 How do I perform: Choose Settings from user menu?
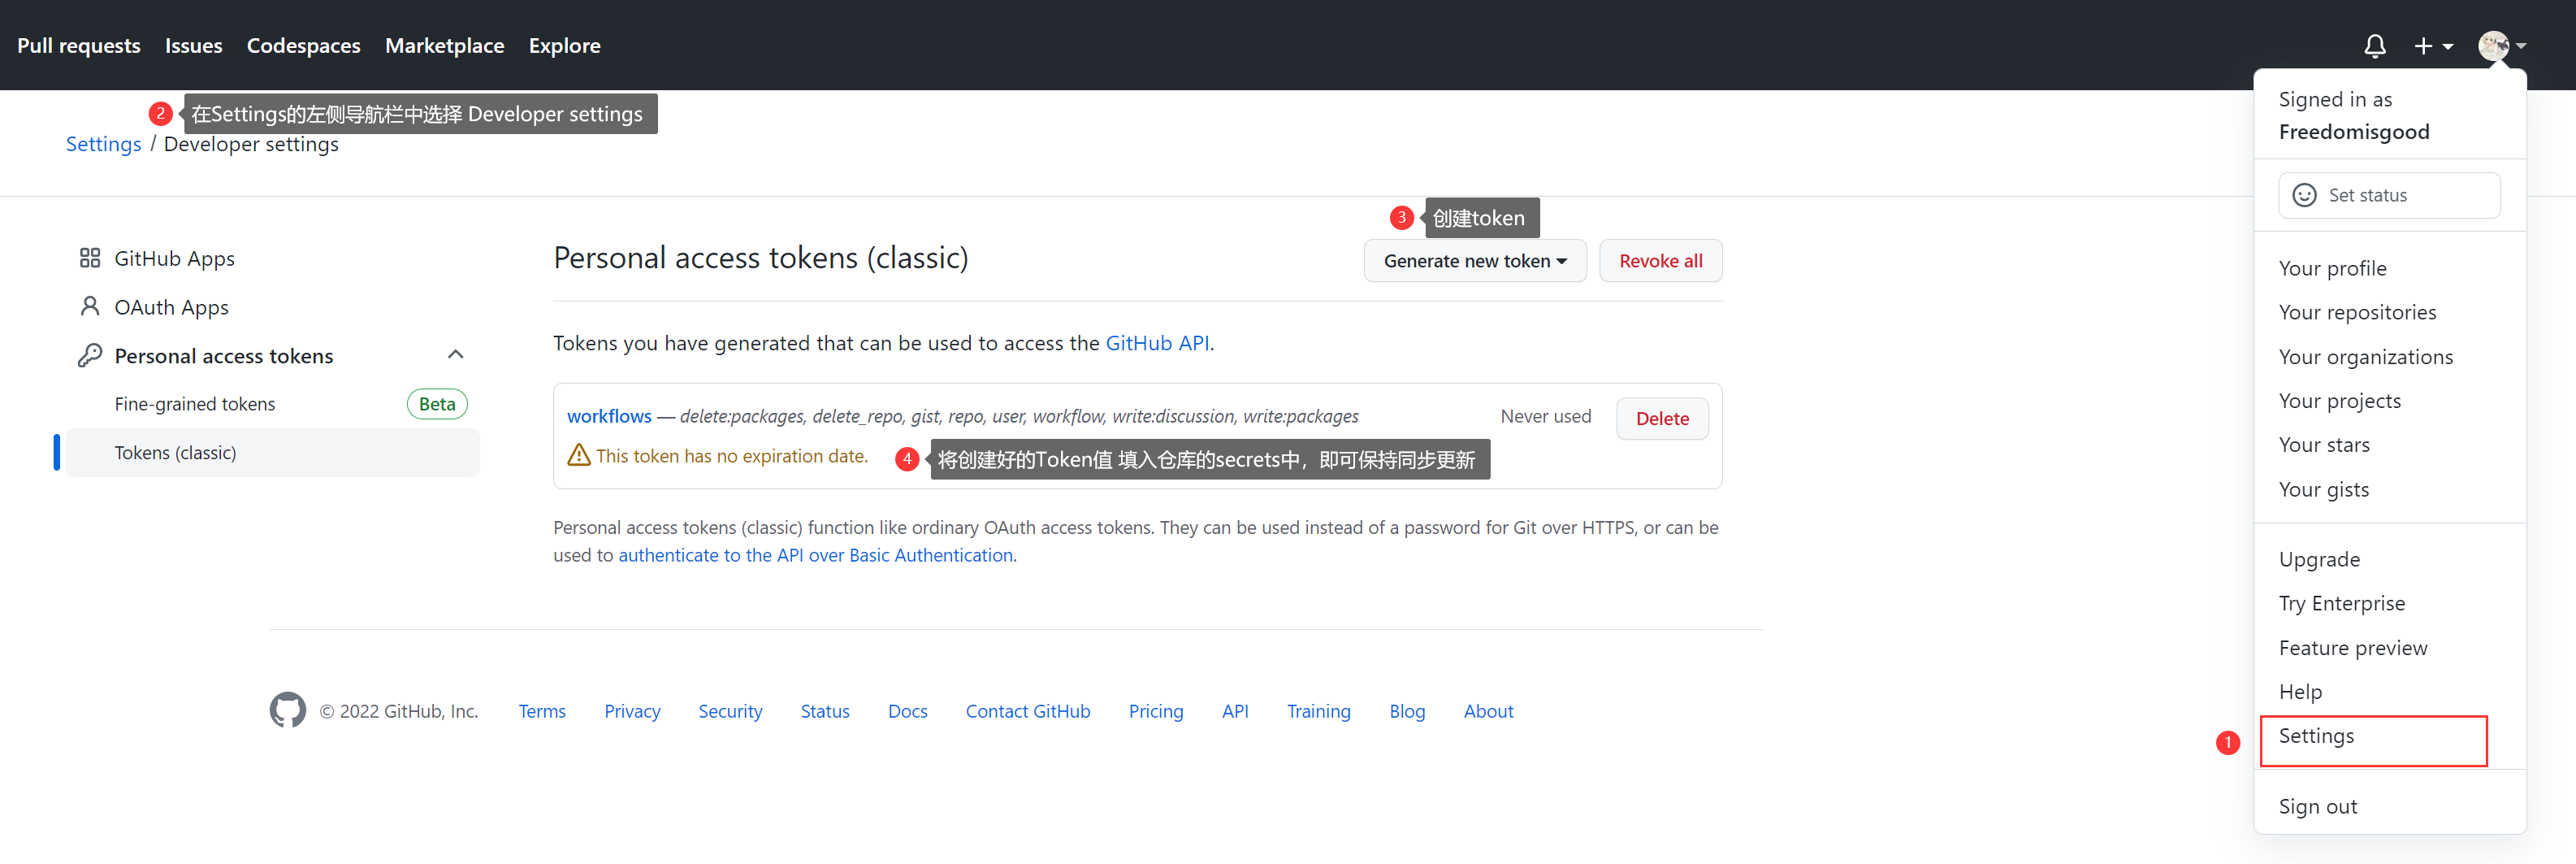click(2316, 736)
